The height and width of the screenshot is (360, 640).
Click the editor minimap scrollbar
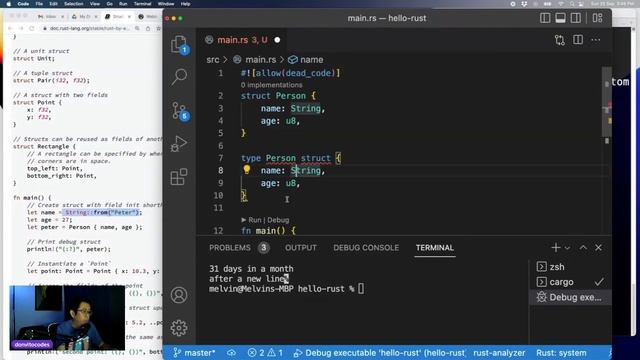(x=607, y=102)
